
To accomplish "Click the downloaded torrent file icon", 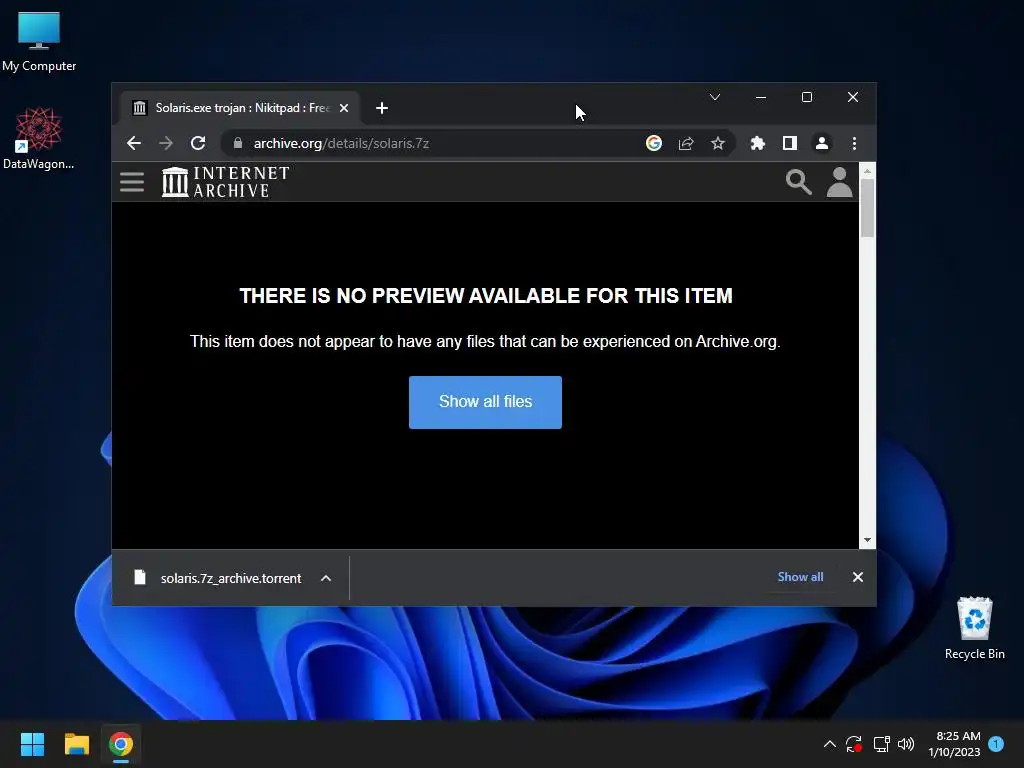I will tap(140, 577).
